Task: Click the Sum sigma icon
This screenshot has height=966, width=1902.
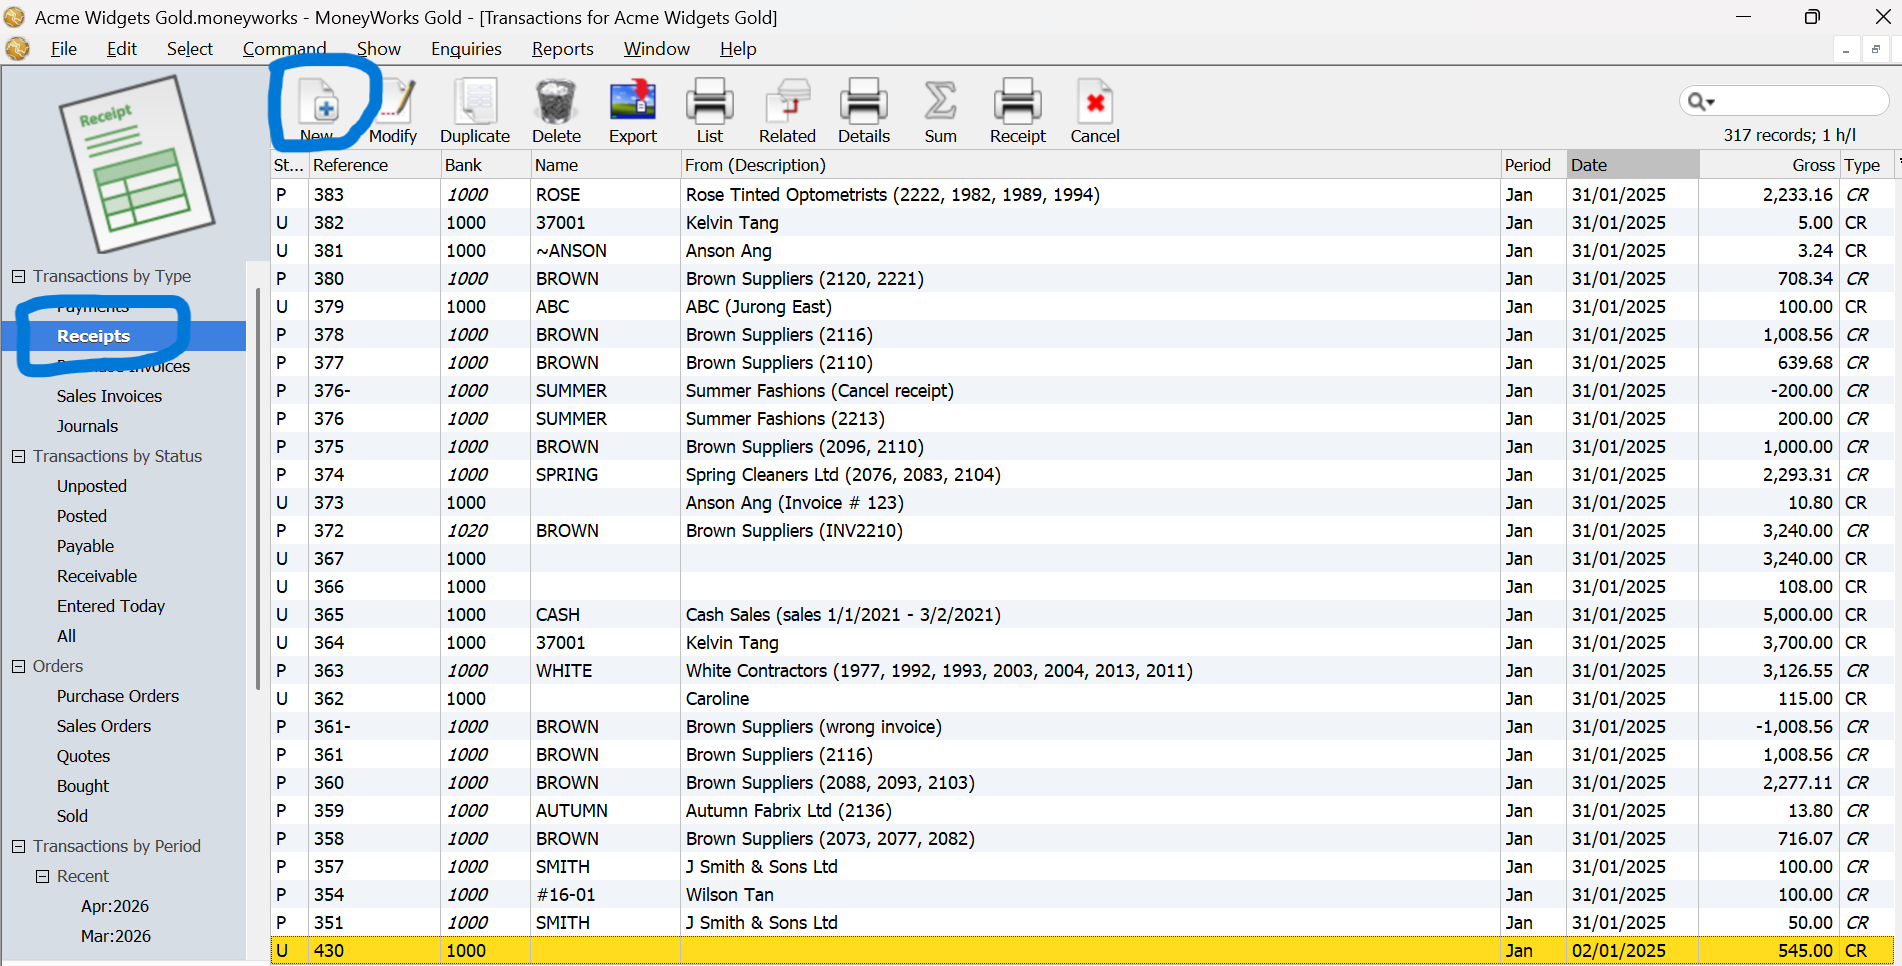Action: (940, 109)
